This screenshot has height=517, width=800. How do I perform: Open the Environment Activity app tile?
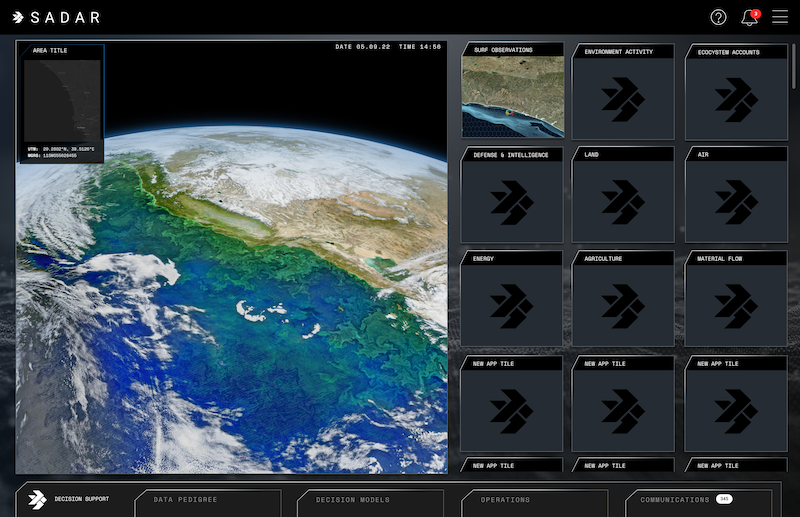click(x=623, y=97)
